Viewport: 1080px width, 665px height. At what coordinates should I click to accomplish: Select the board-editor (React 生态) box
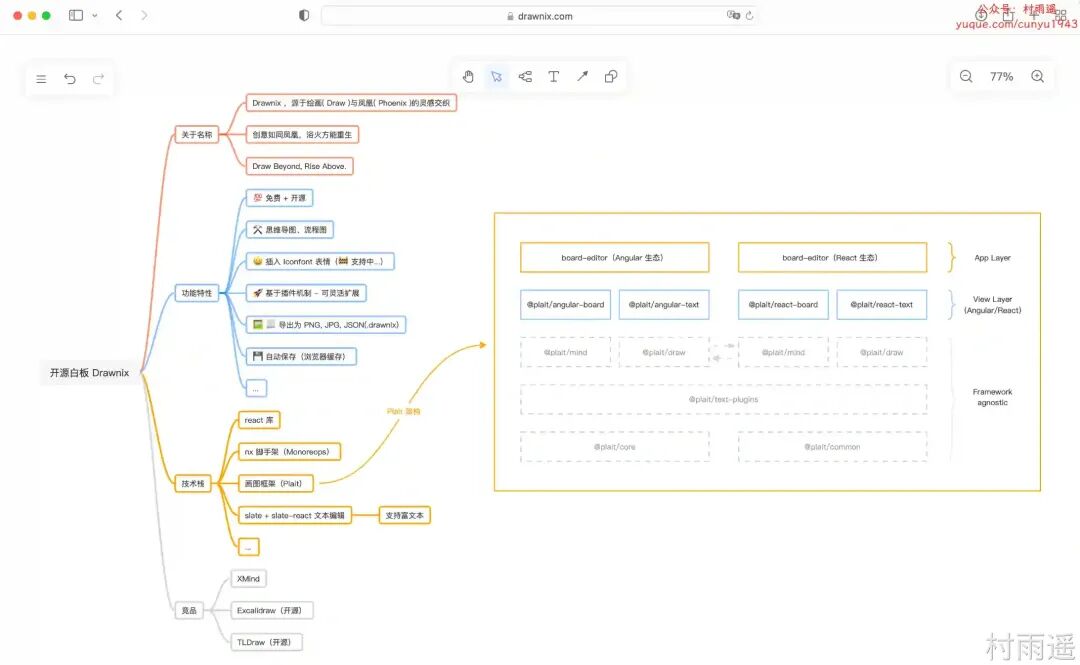pos(832,257)
